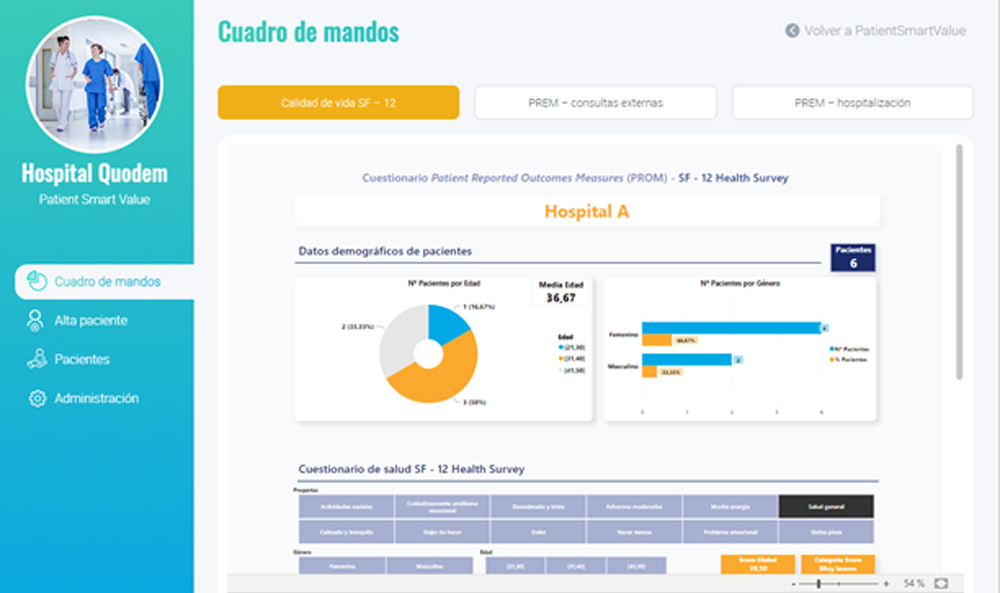
Task: Toggle the Calmado y tranquilo slicer
Action: (x=346, y=532)
